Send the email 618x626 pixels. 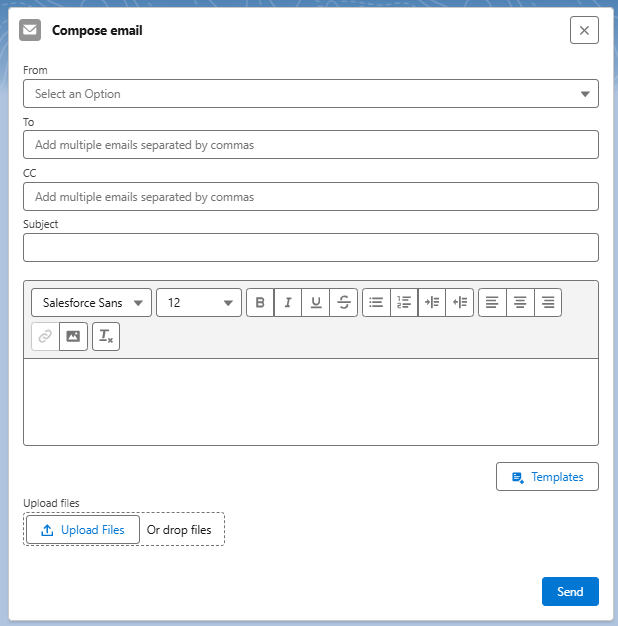tap(570, 592)
